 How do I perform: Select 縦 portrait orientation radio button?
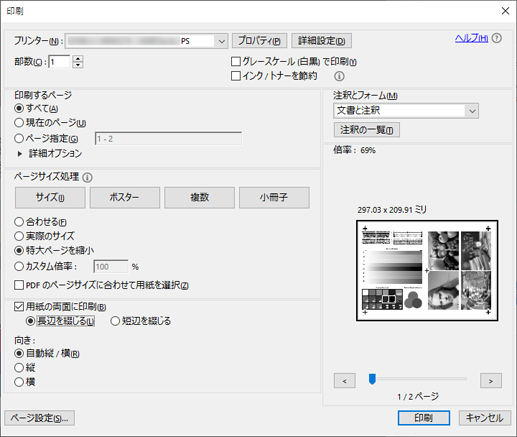point(19,368)
